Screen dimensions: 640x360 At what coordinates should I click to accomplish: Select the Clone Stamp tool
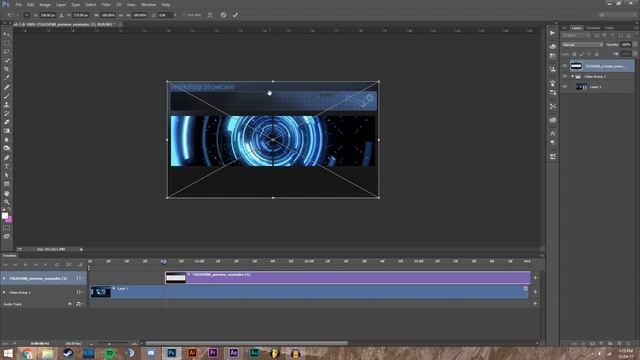[x=7, y=104]
